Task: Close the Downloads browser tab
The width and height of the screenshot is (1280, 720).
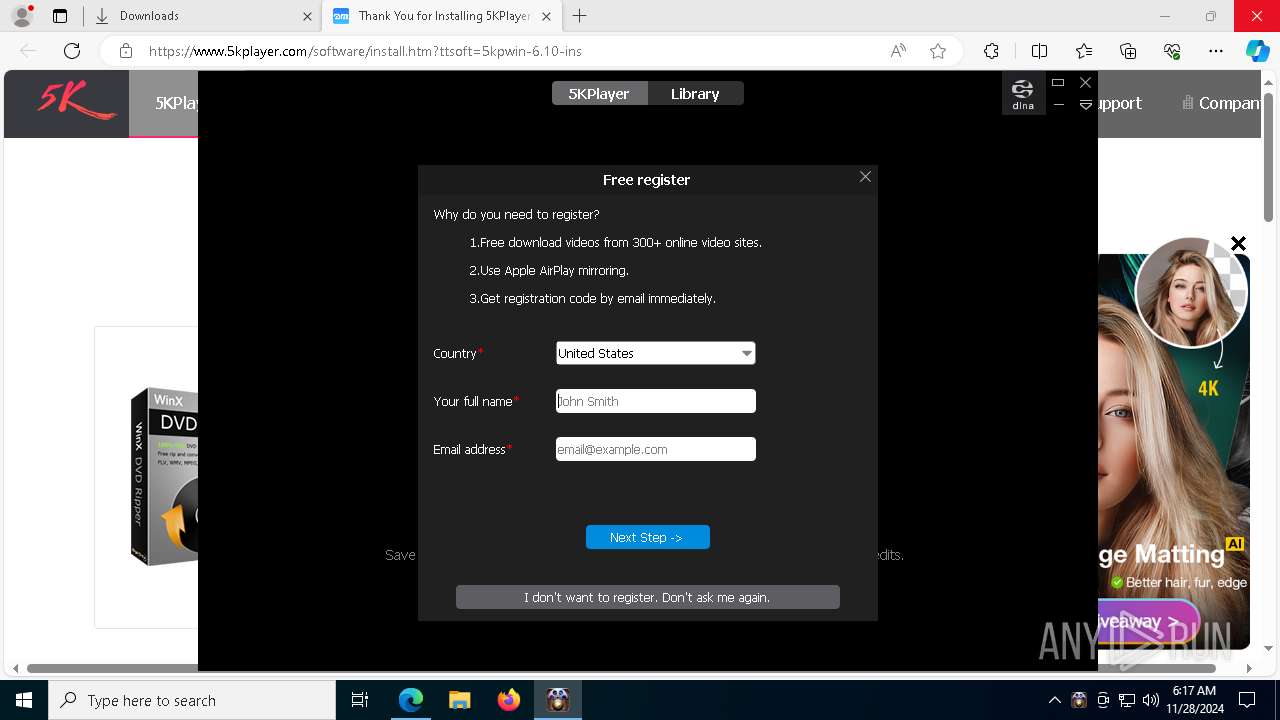Action: pos(307,16)
